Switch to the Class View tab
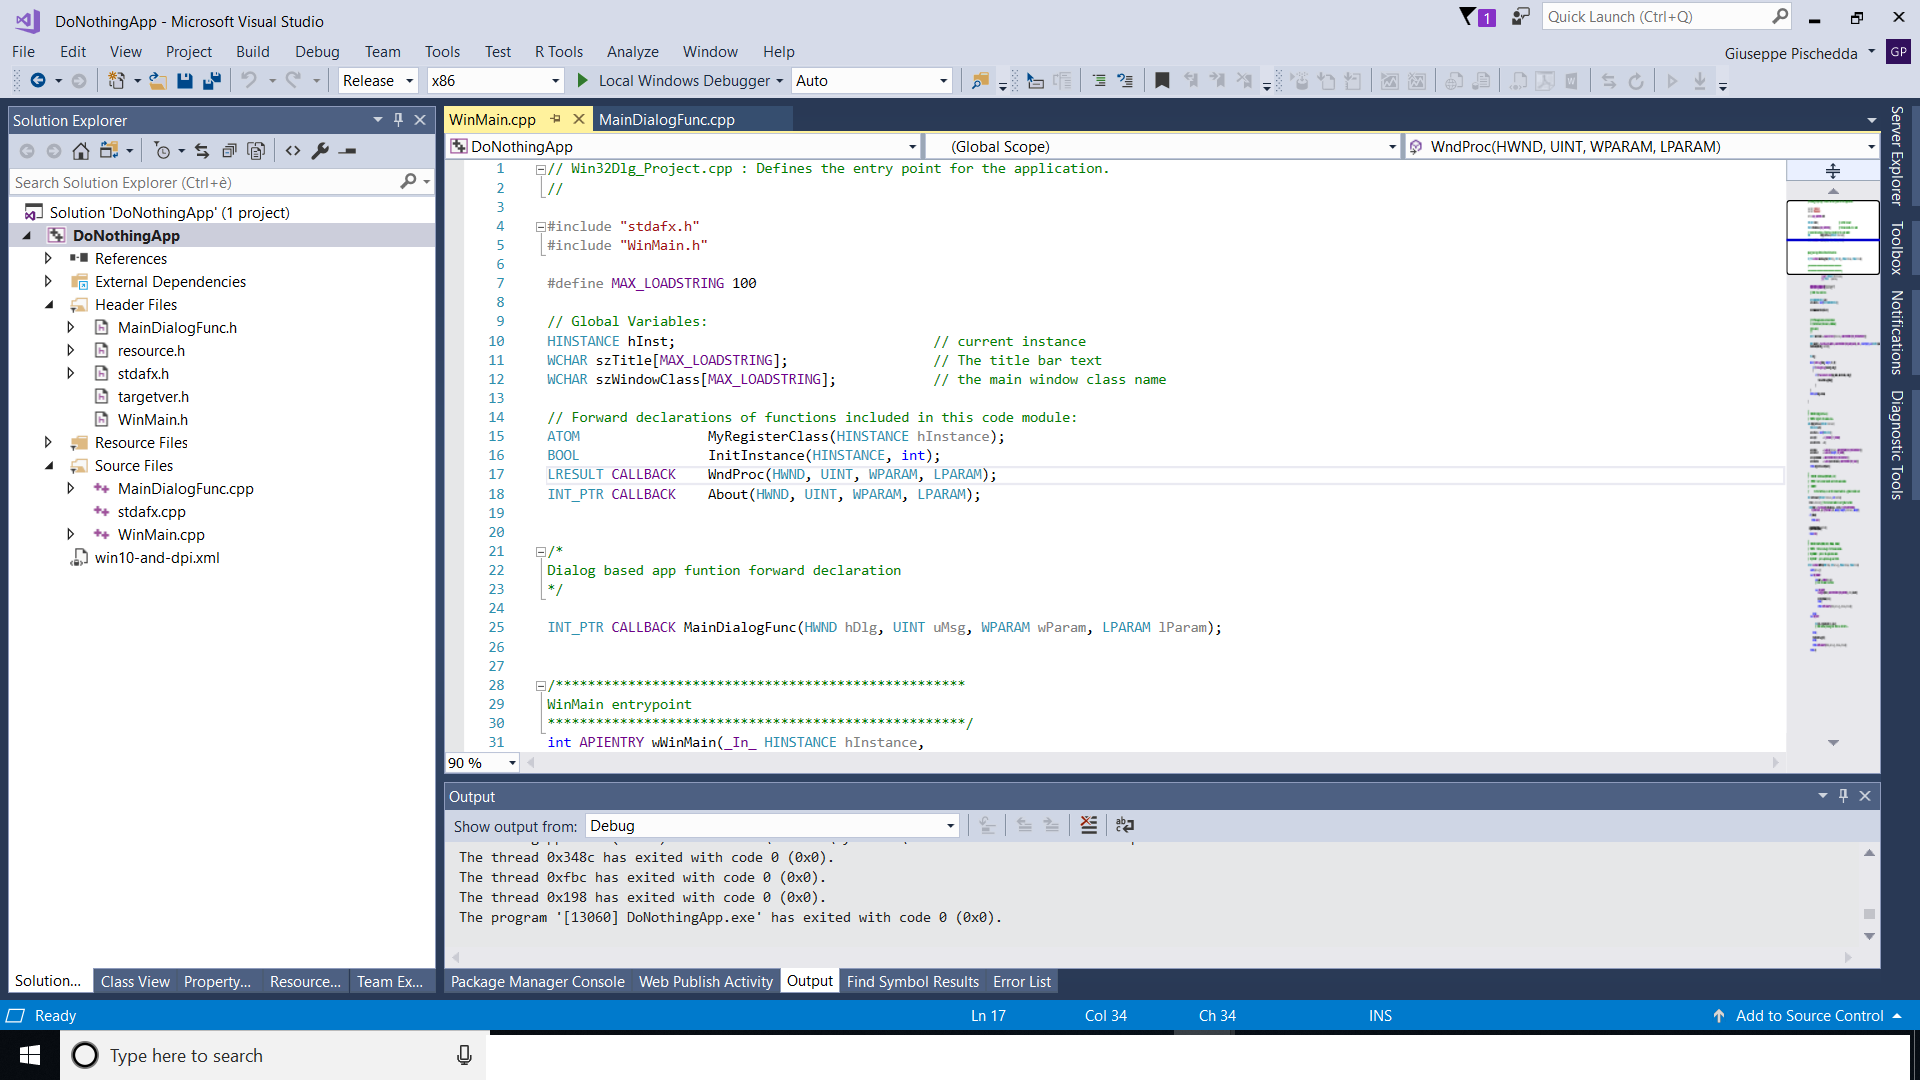The width and height of the screenshot is (1920, 1080). tap(135, 982)
